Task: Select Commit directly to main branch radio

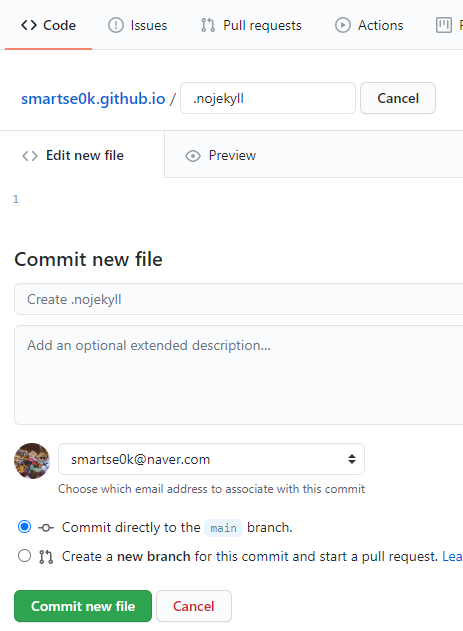Action: tap(25, 527)
